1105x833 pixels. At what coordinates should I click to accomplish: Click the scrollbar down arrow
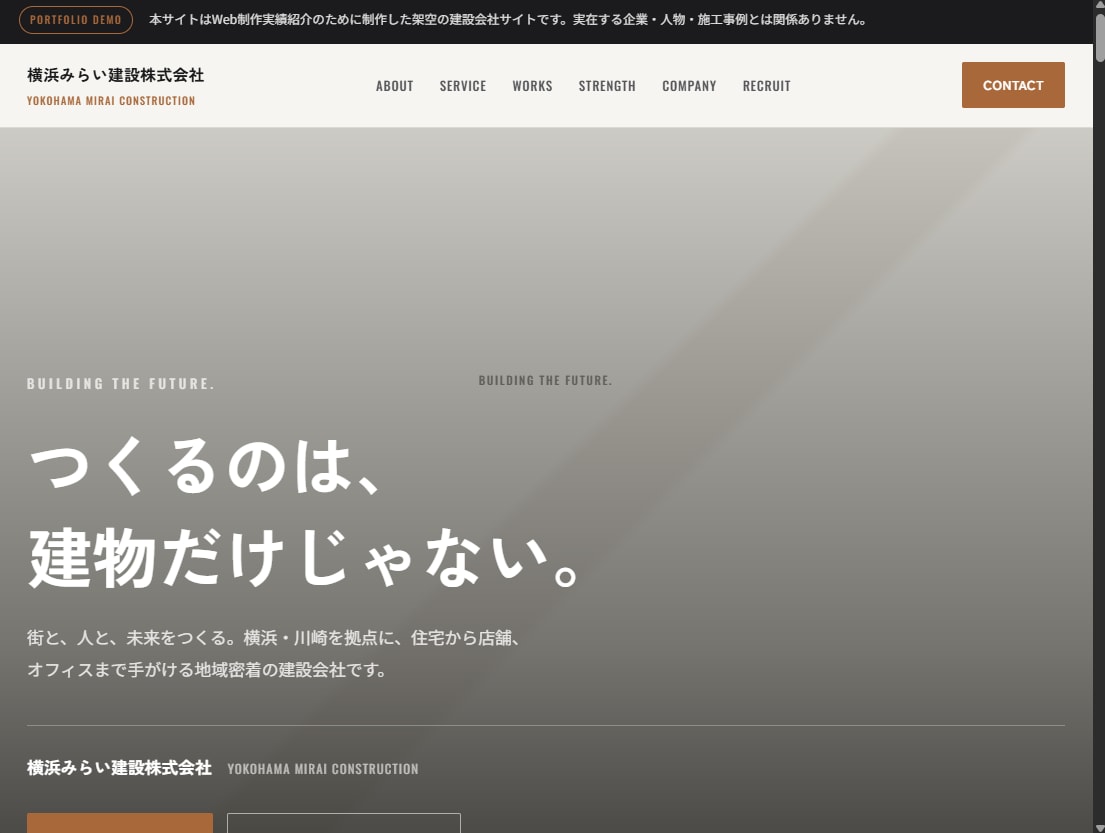tap(1099, 827)
